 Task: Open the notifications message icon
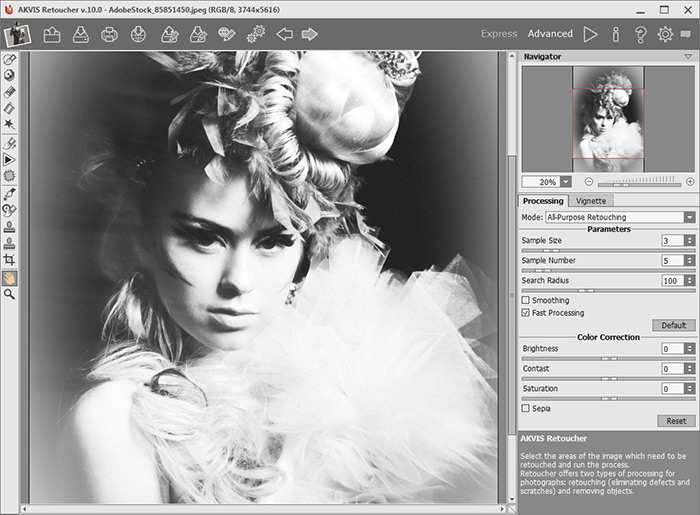(686, 34)
